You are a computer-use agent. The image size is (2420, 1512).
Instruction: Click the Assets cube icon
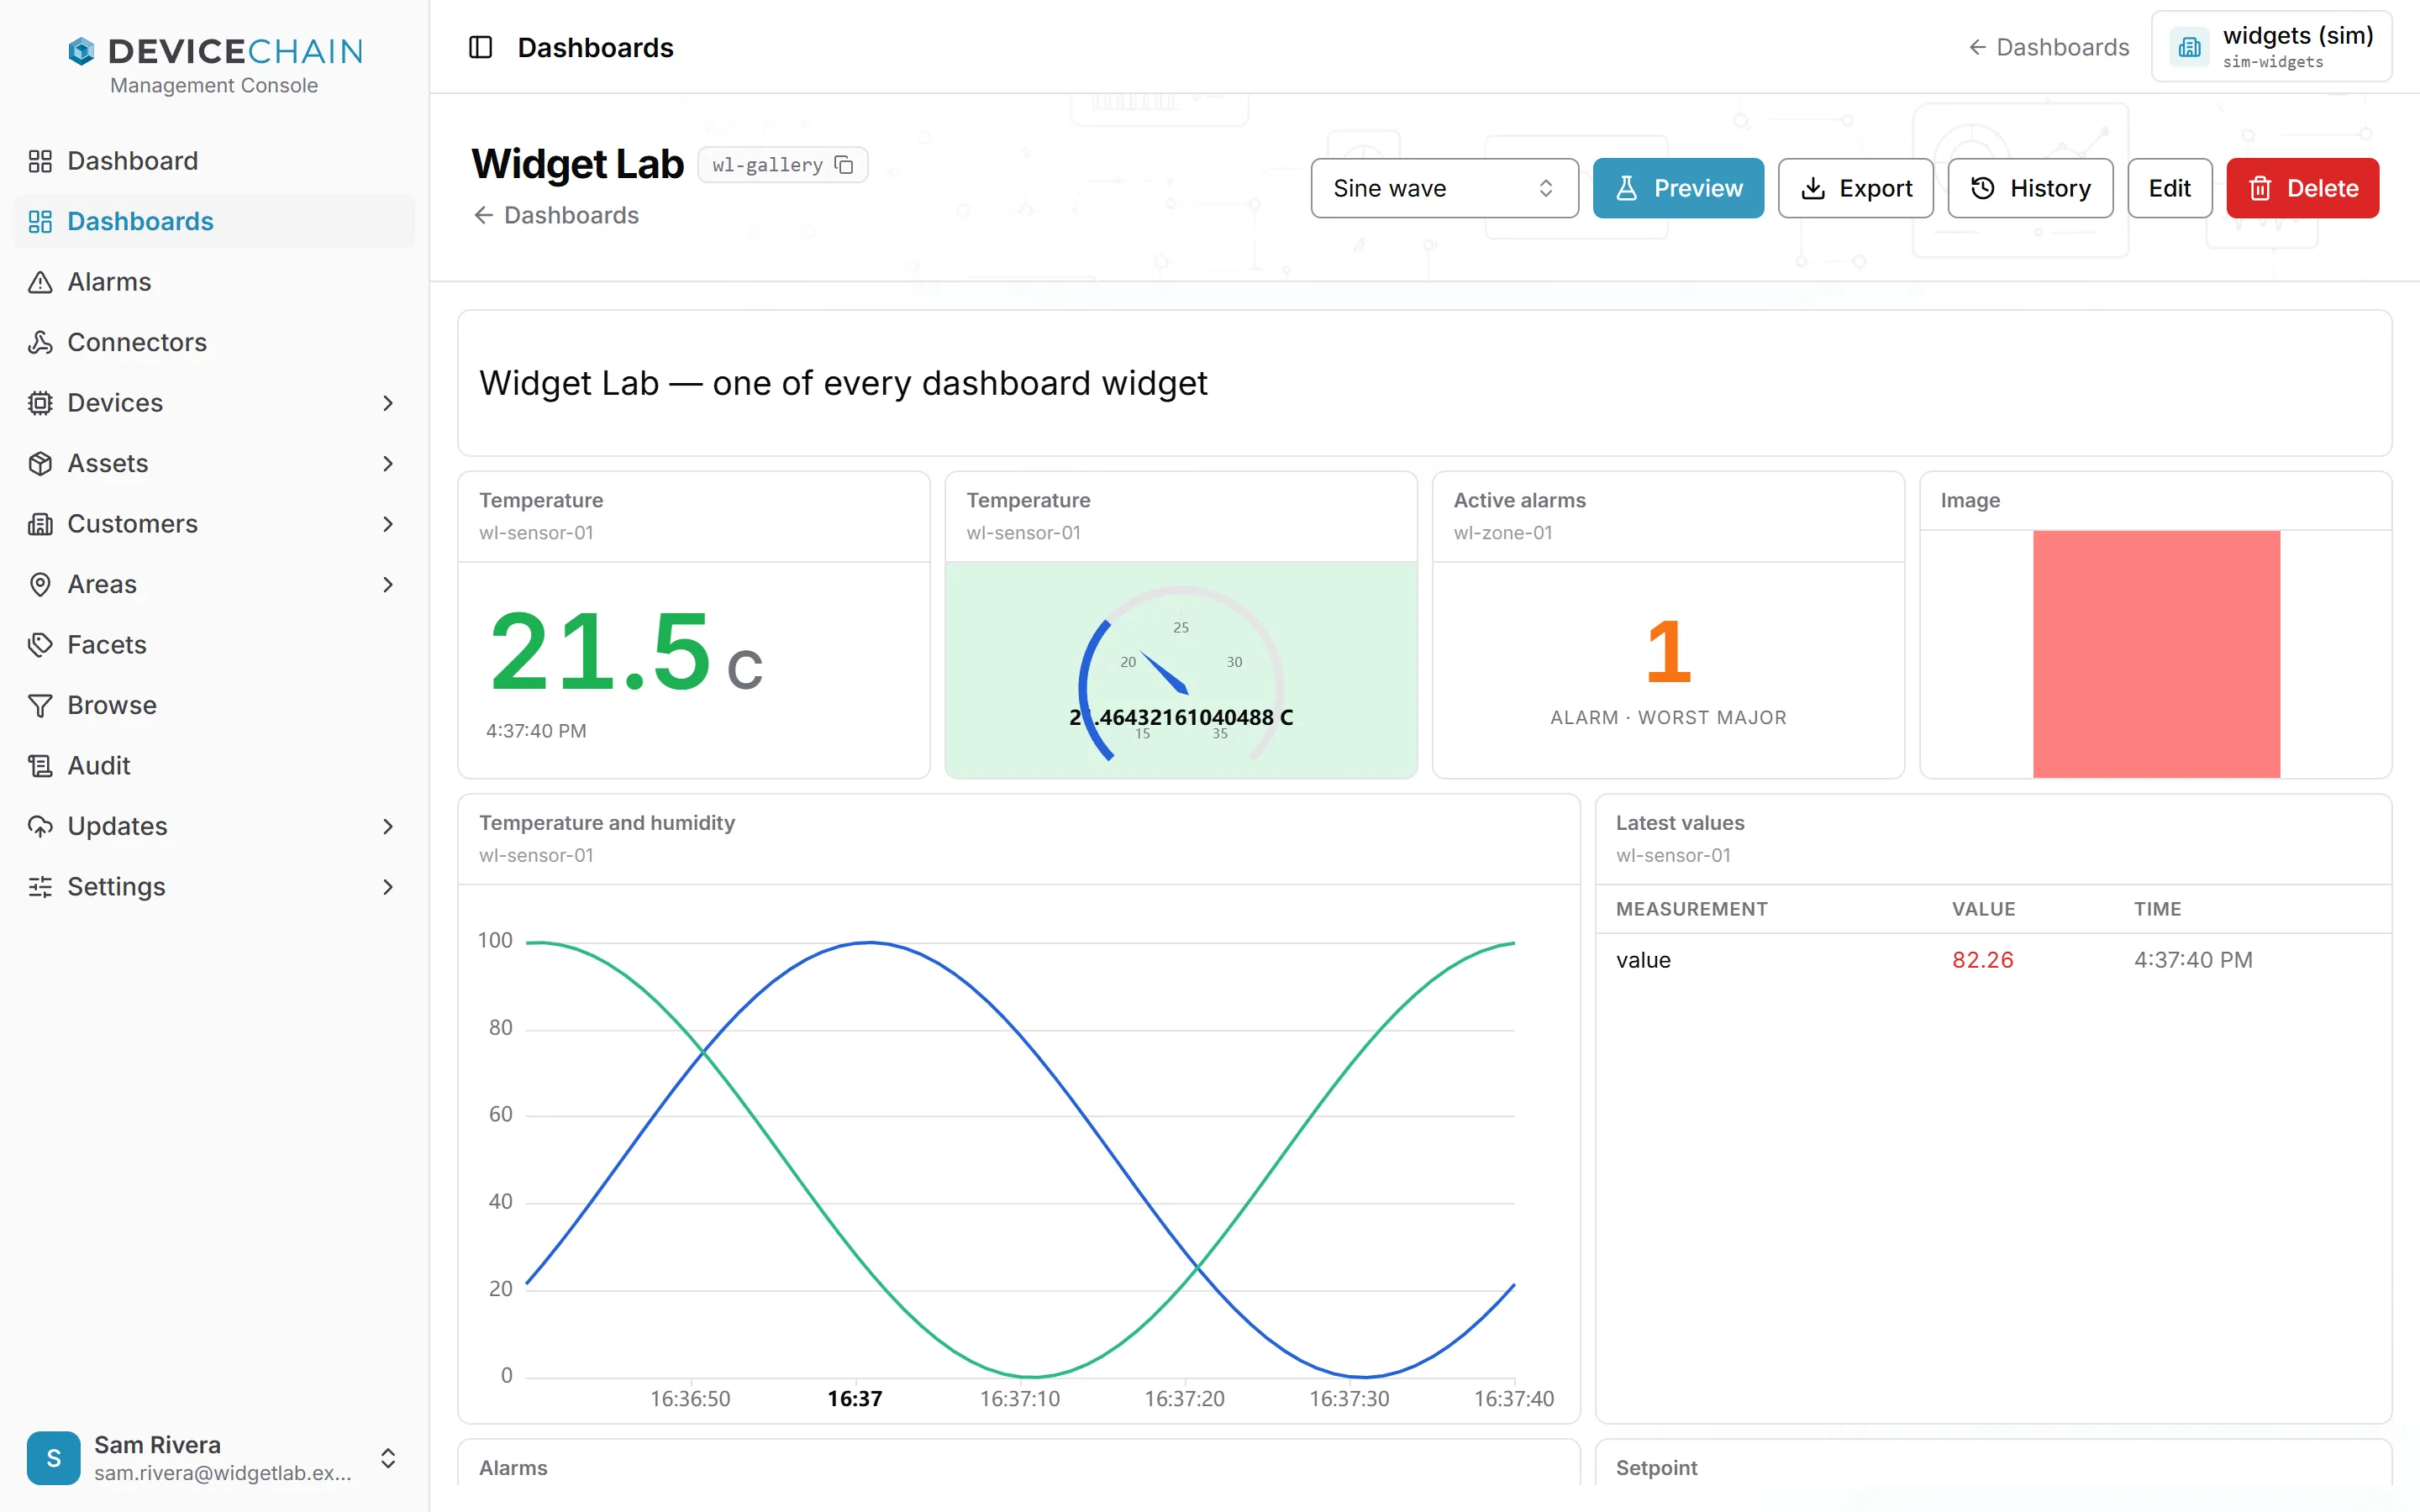coord(40,463)
